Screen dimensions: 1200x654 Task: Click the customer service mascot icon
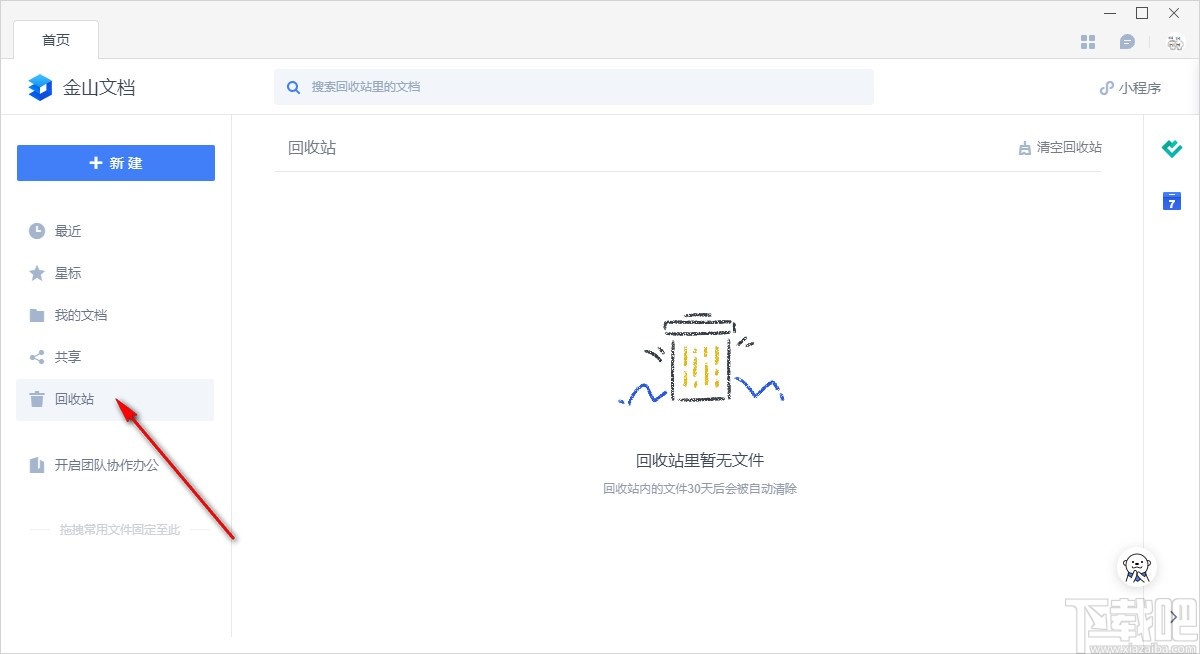pos(1136,568)
